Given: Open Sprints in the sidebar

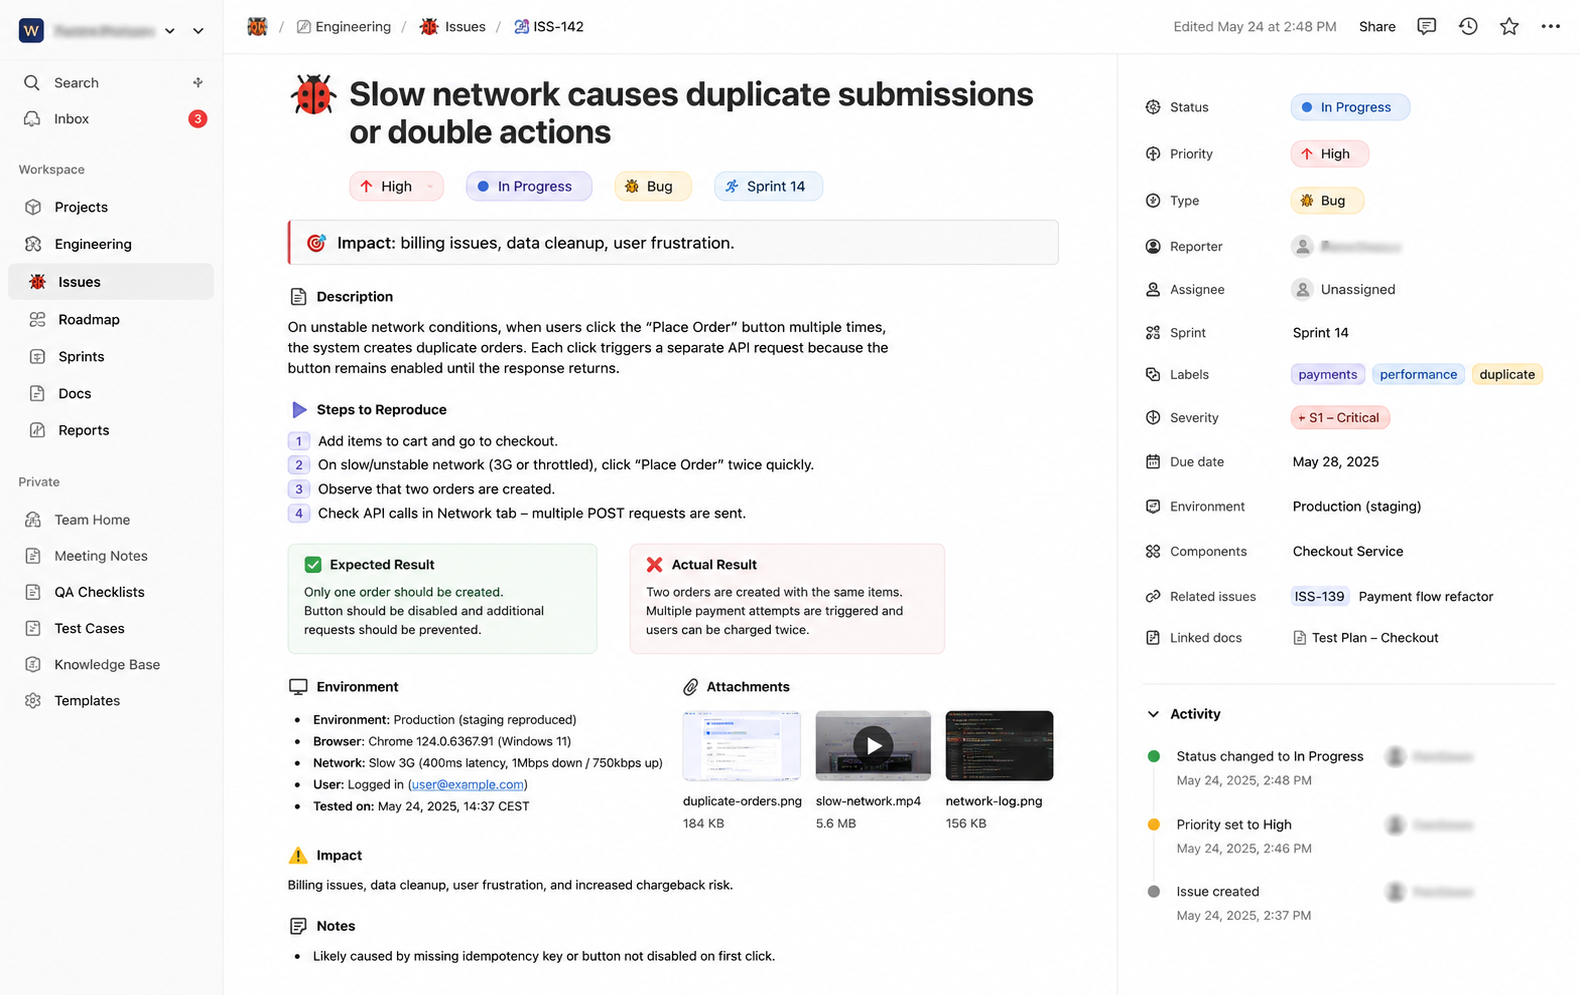Looking at the screenshot, I should (111, 356).
